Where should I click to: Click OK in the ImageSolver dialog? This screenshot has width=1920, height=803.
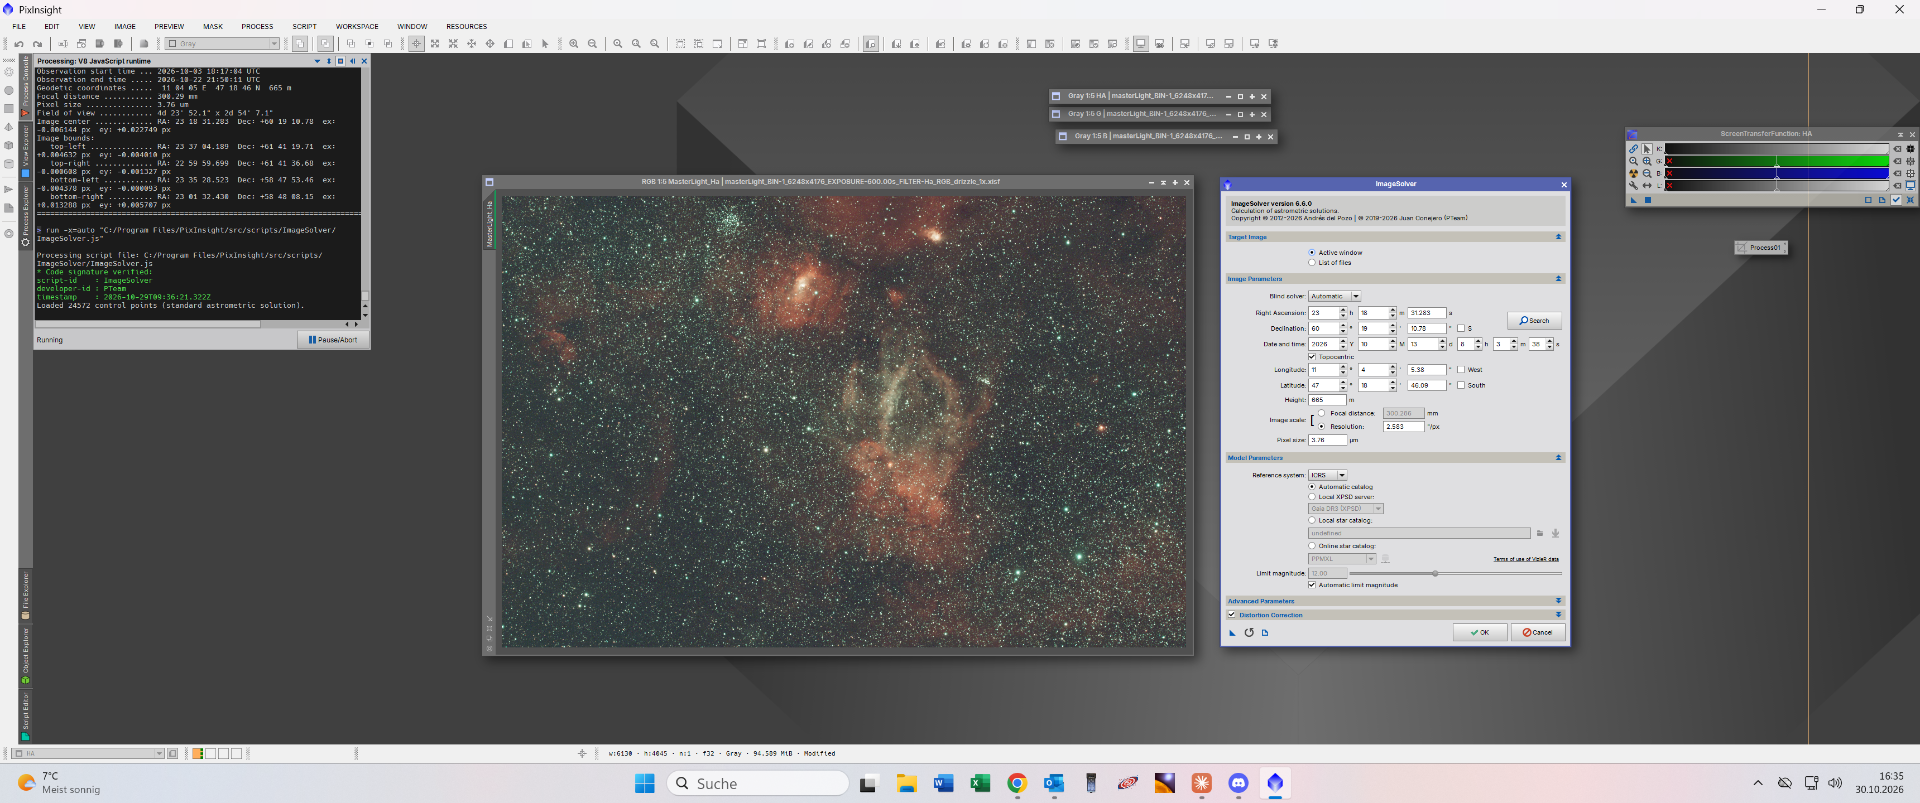click(x=1479, y=632)
